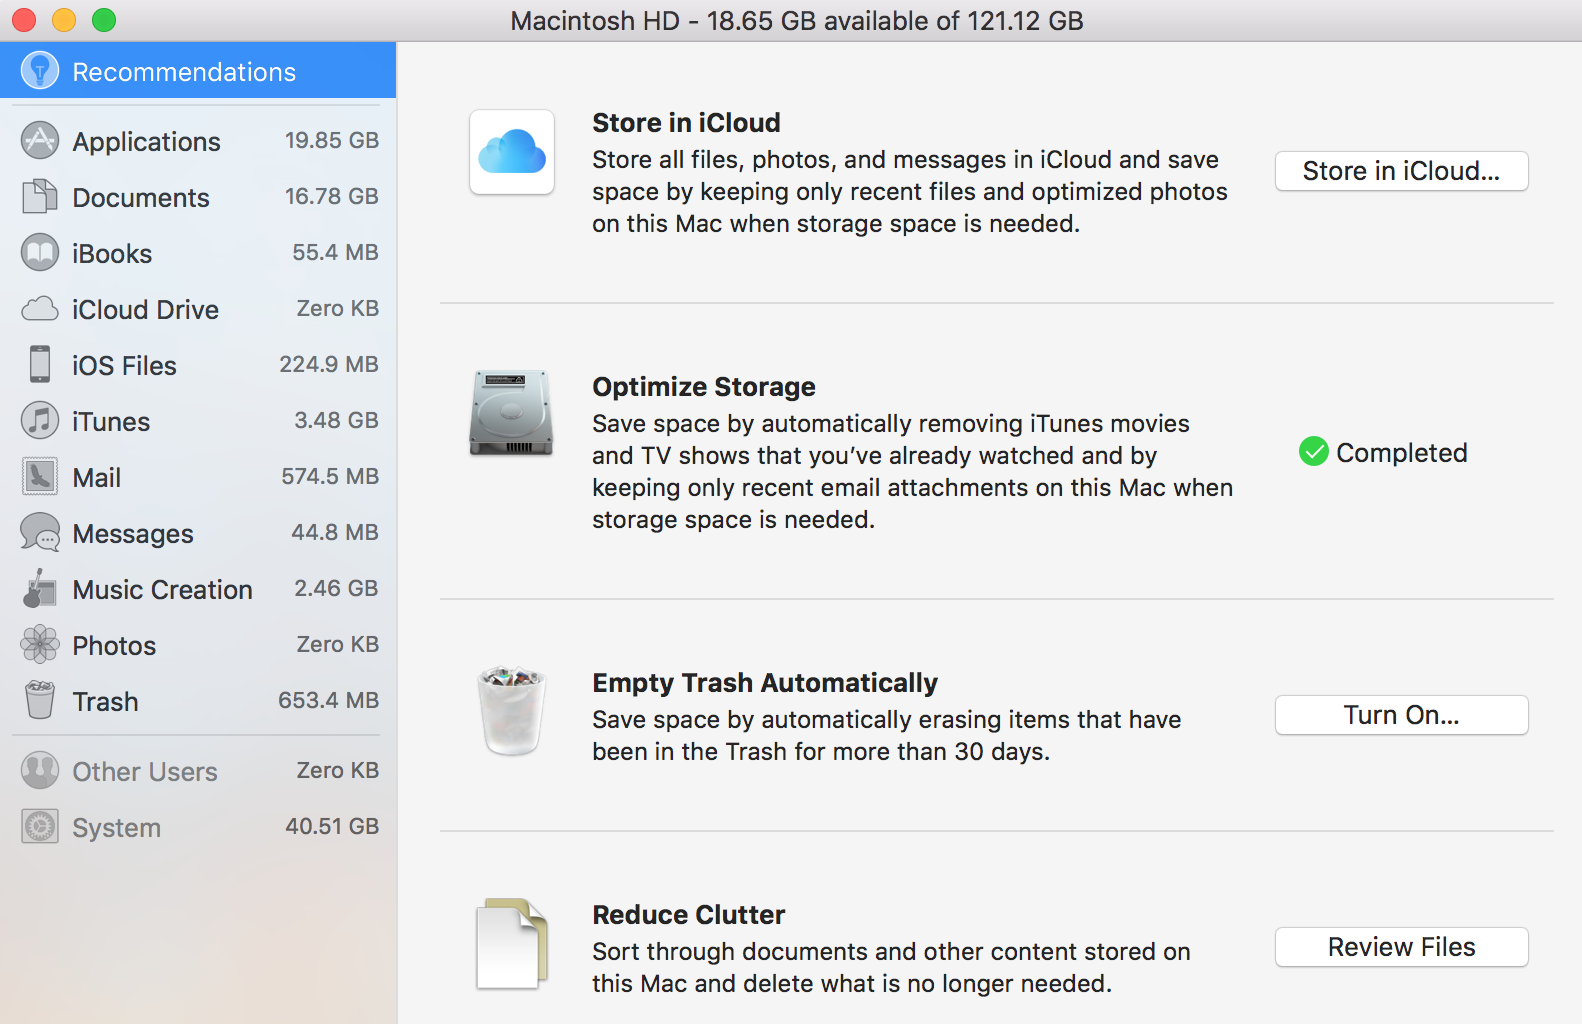This screenshot has width=1582, height=1024.
Task: Click the Review Files button
Action: 1401,947
